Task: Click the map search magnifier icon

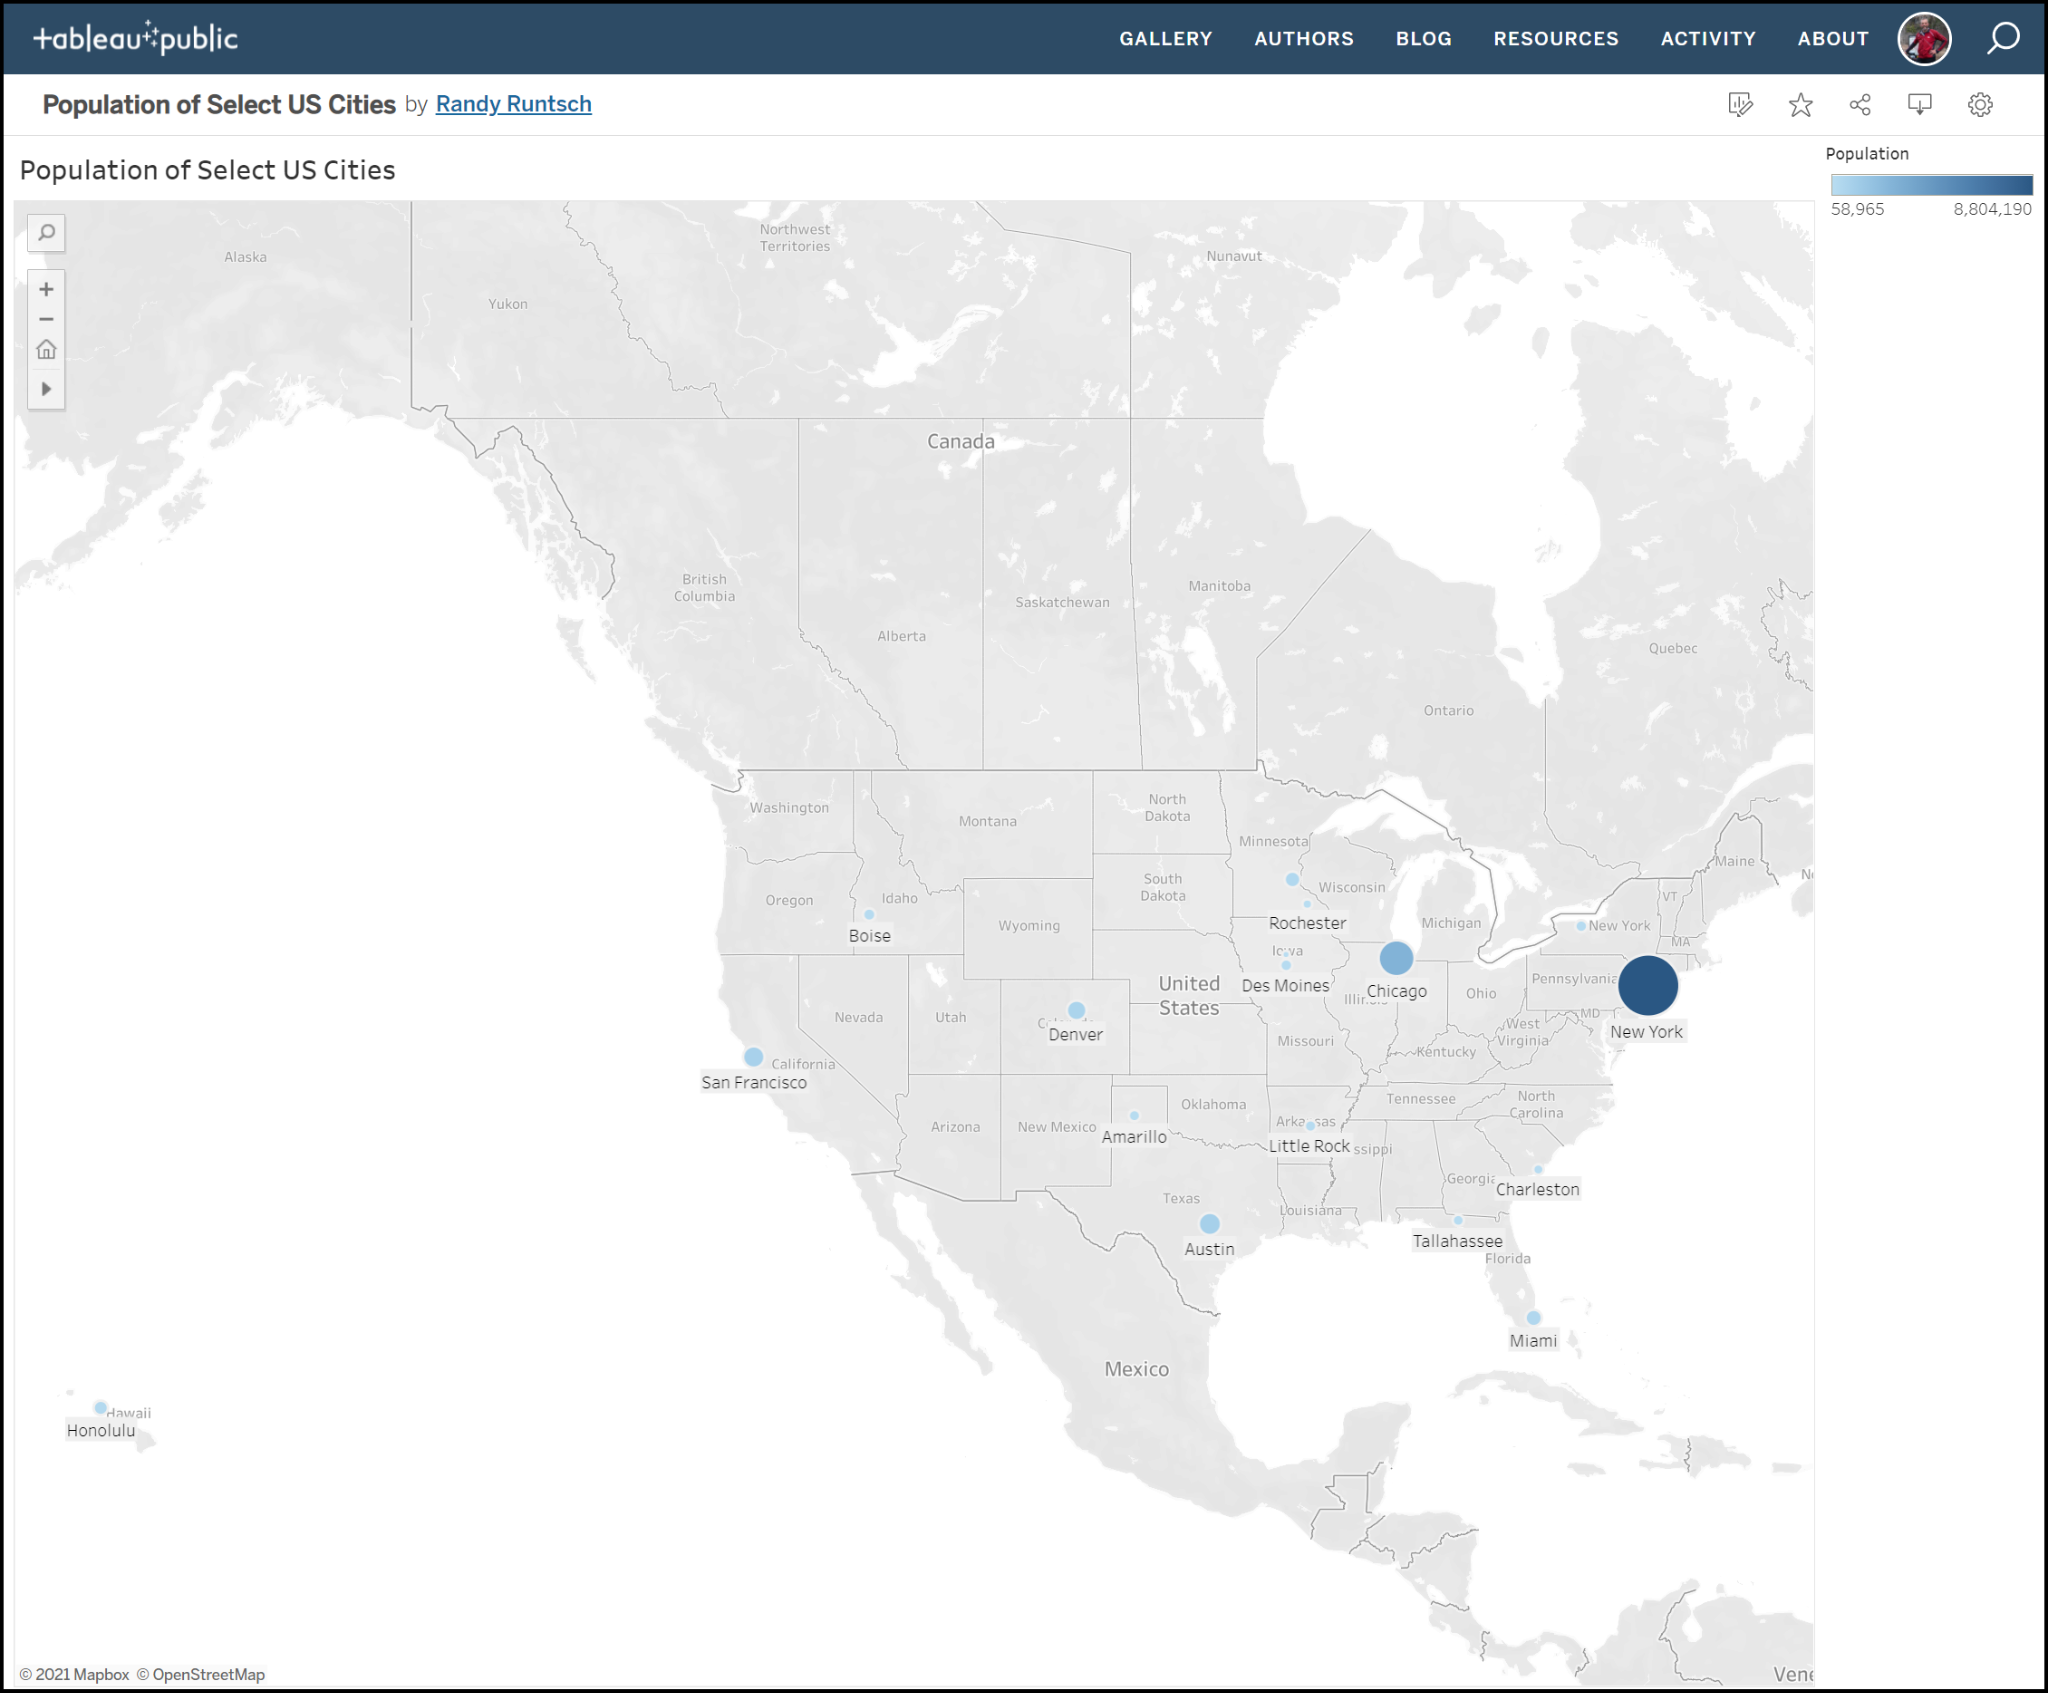Action: 46,233
